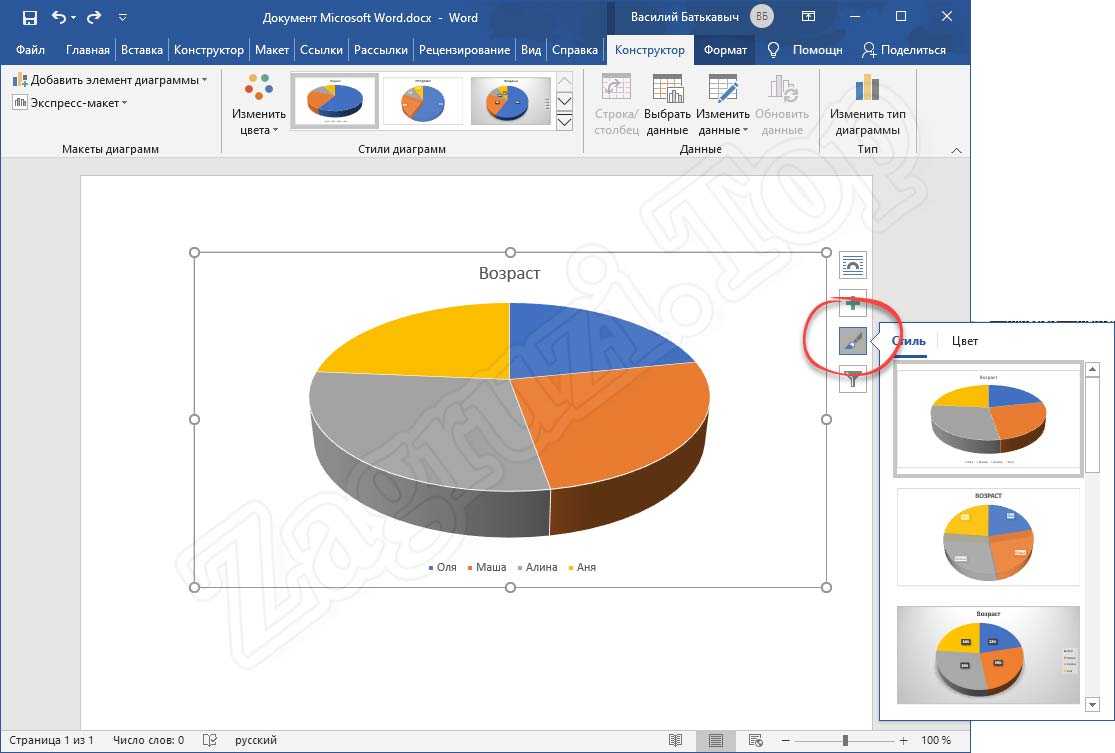Select the second chart style in ribbon gallery
Viewport: 1115px width, 753px height.
(x=422, y=101)
